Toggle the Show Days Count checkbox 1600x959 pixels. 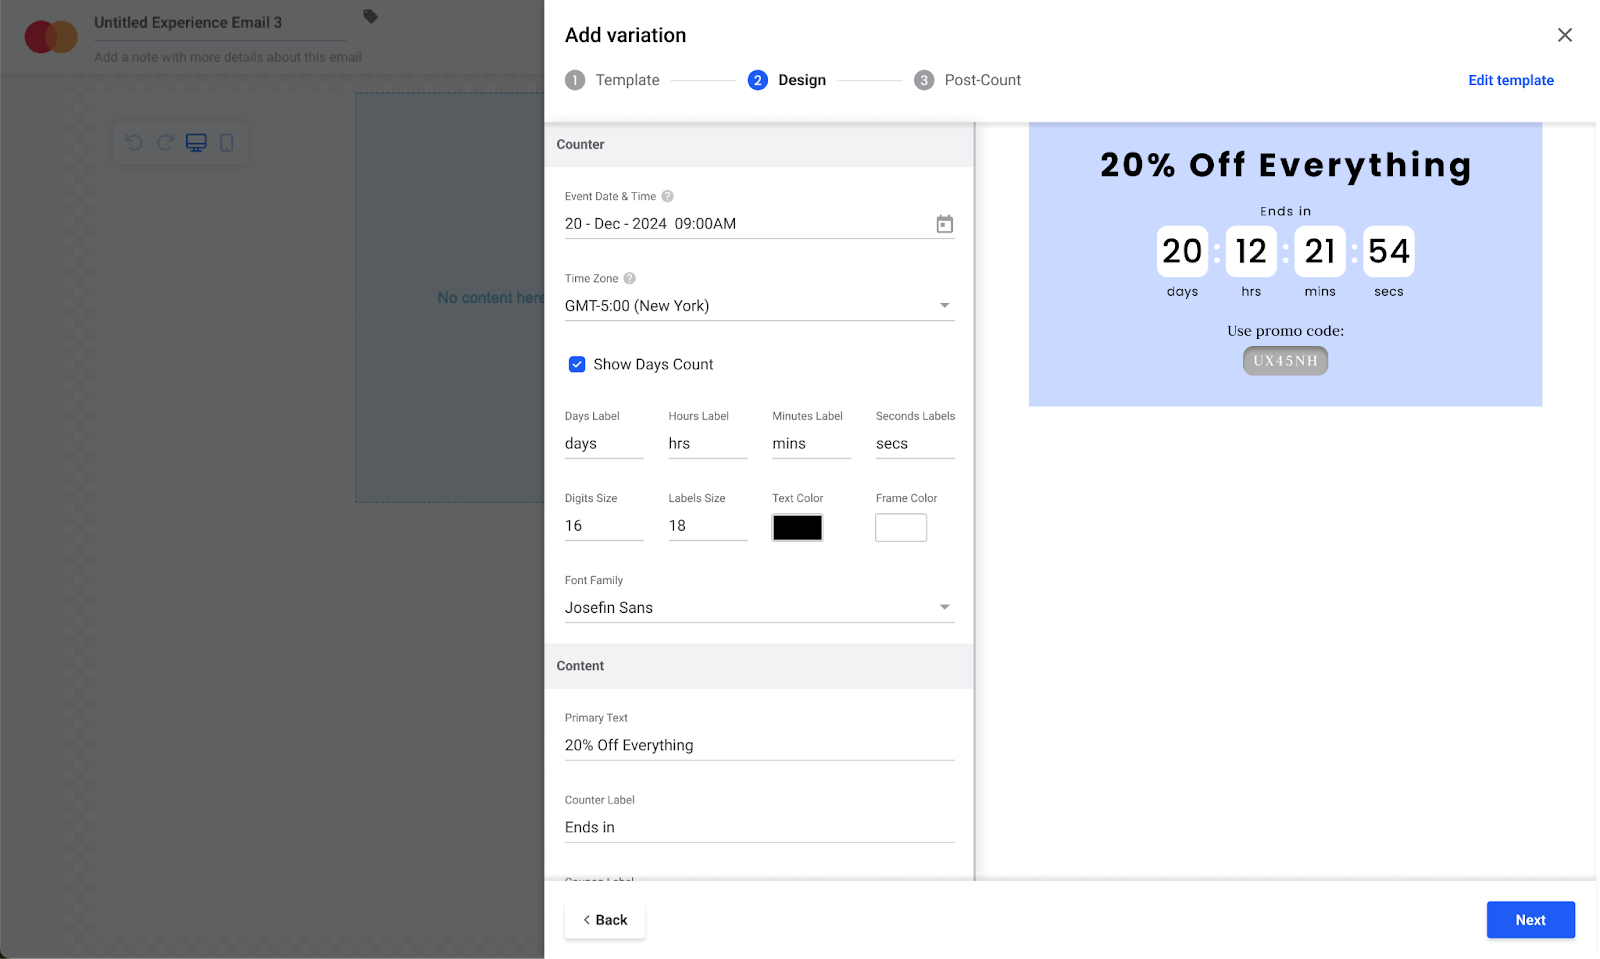point(577,364)
